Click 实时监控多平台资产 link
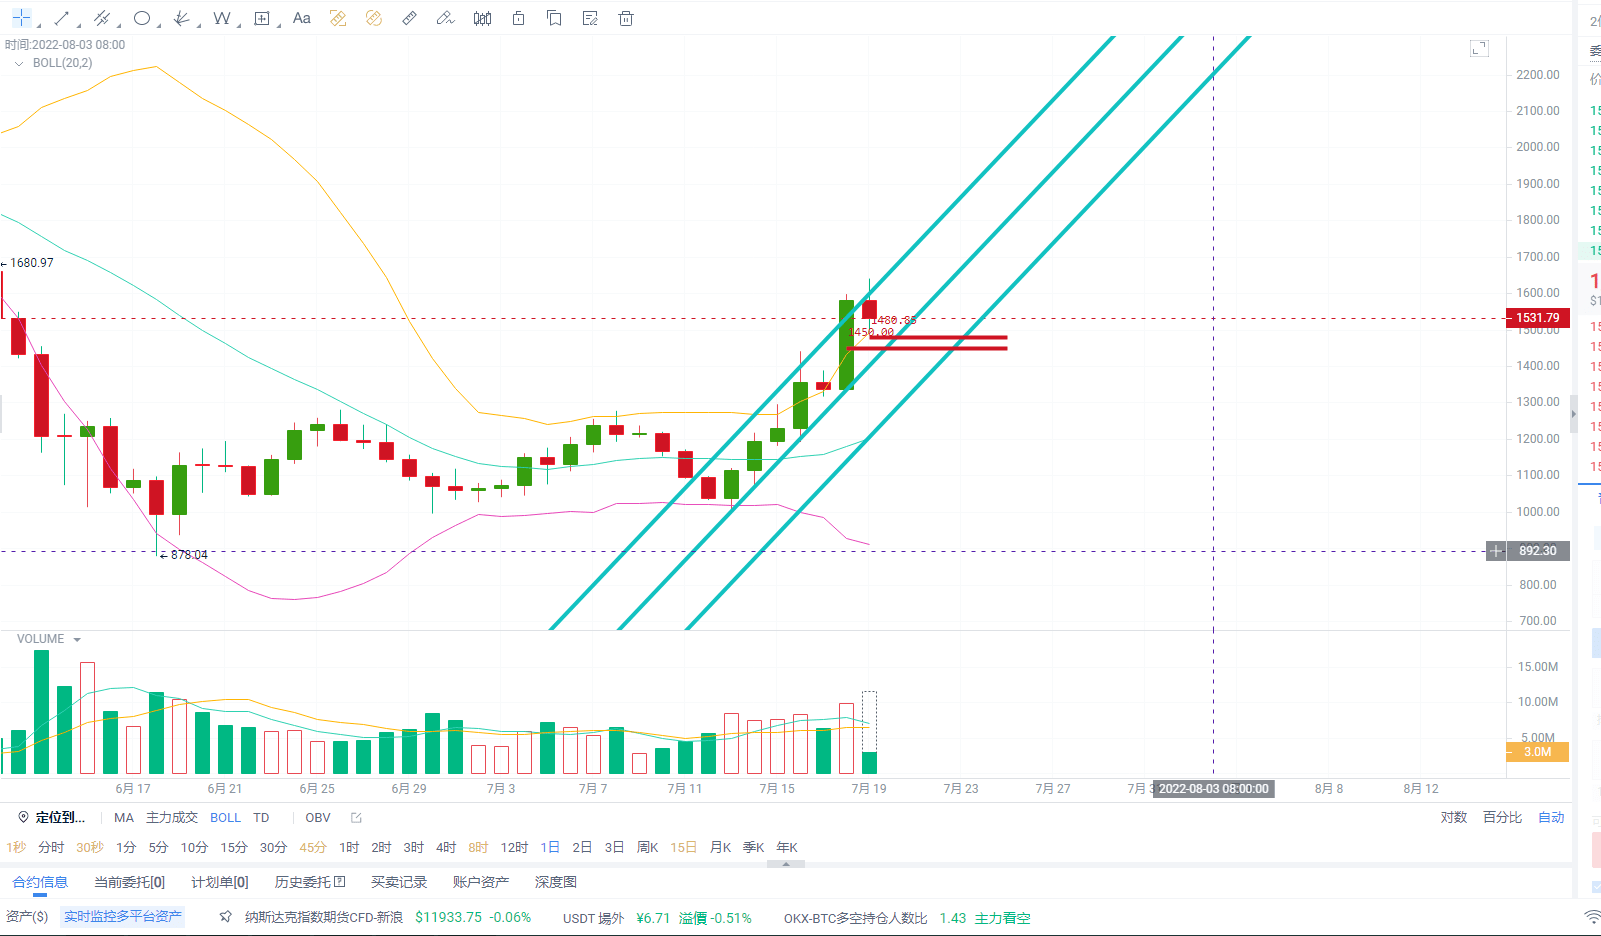 tap(123, 916)
